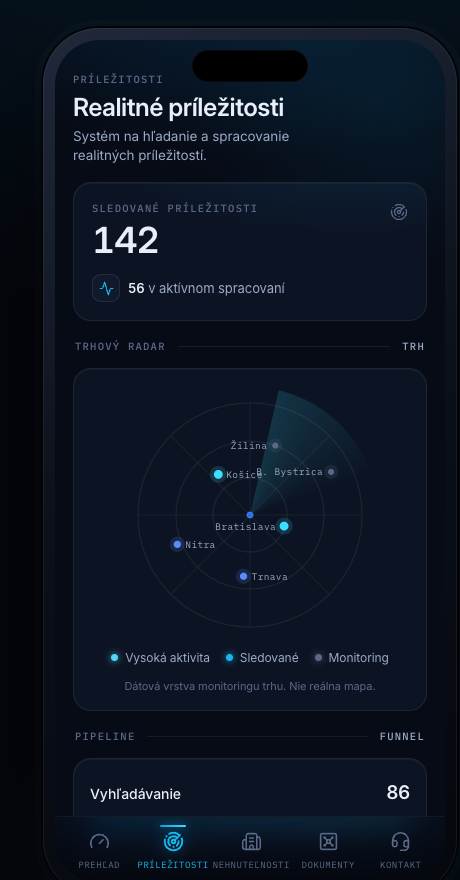Tap the Kontakt headset icon

[400, 841]
